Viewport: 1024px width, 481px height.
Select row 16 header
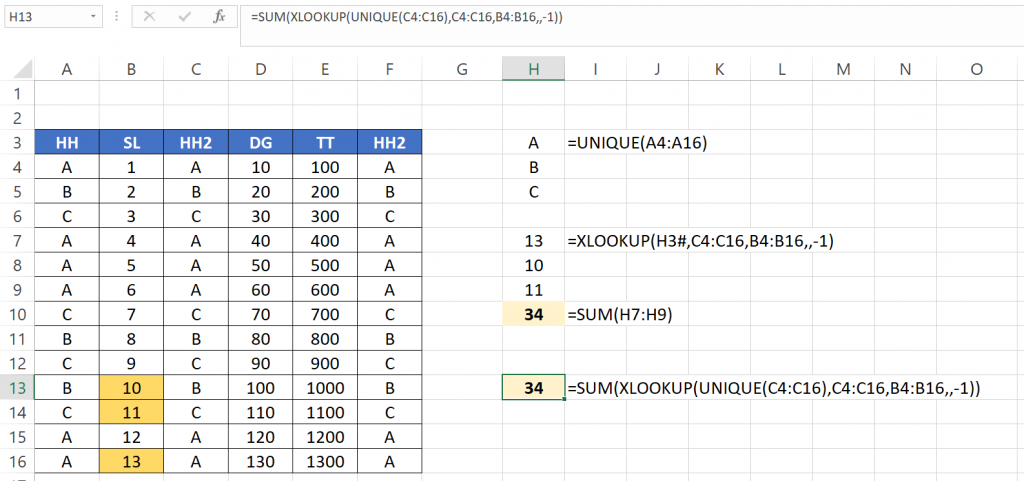click(17, 461)
